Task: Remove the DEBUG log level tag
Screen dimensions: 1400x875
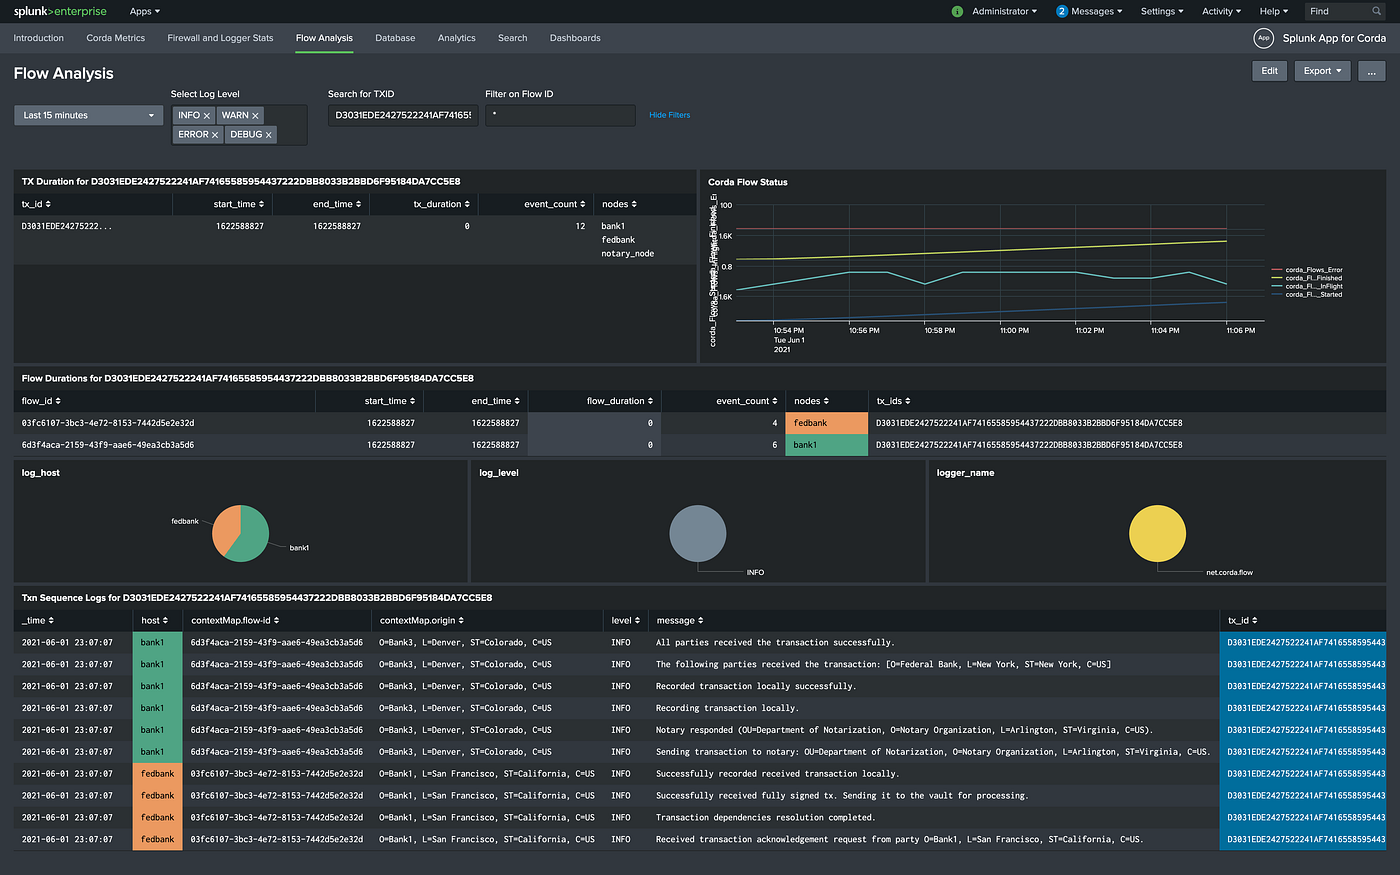Action: 268,135
